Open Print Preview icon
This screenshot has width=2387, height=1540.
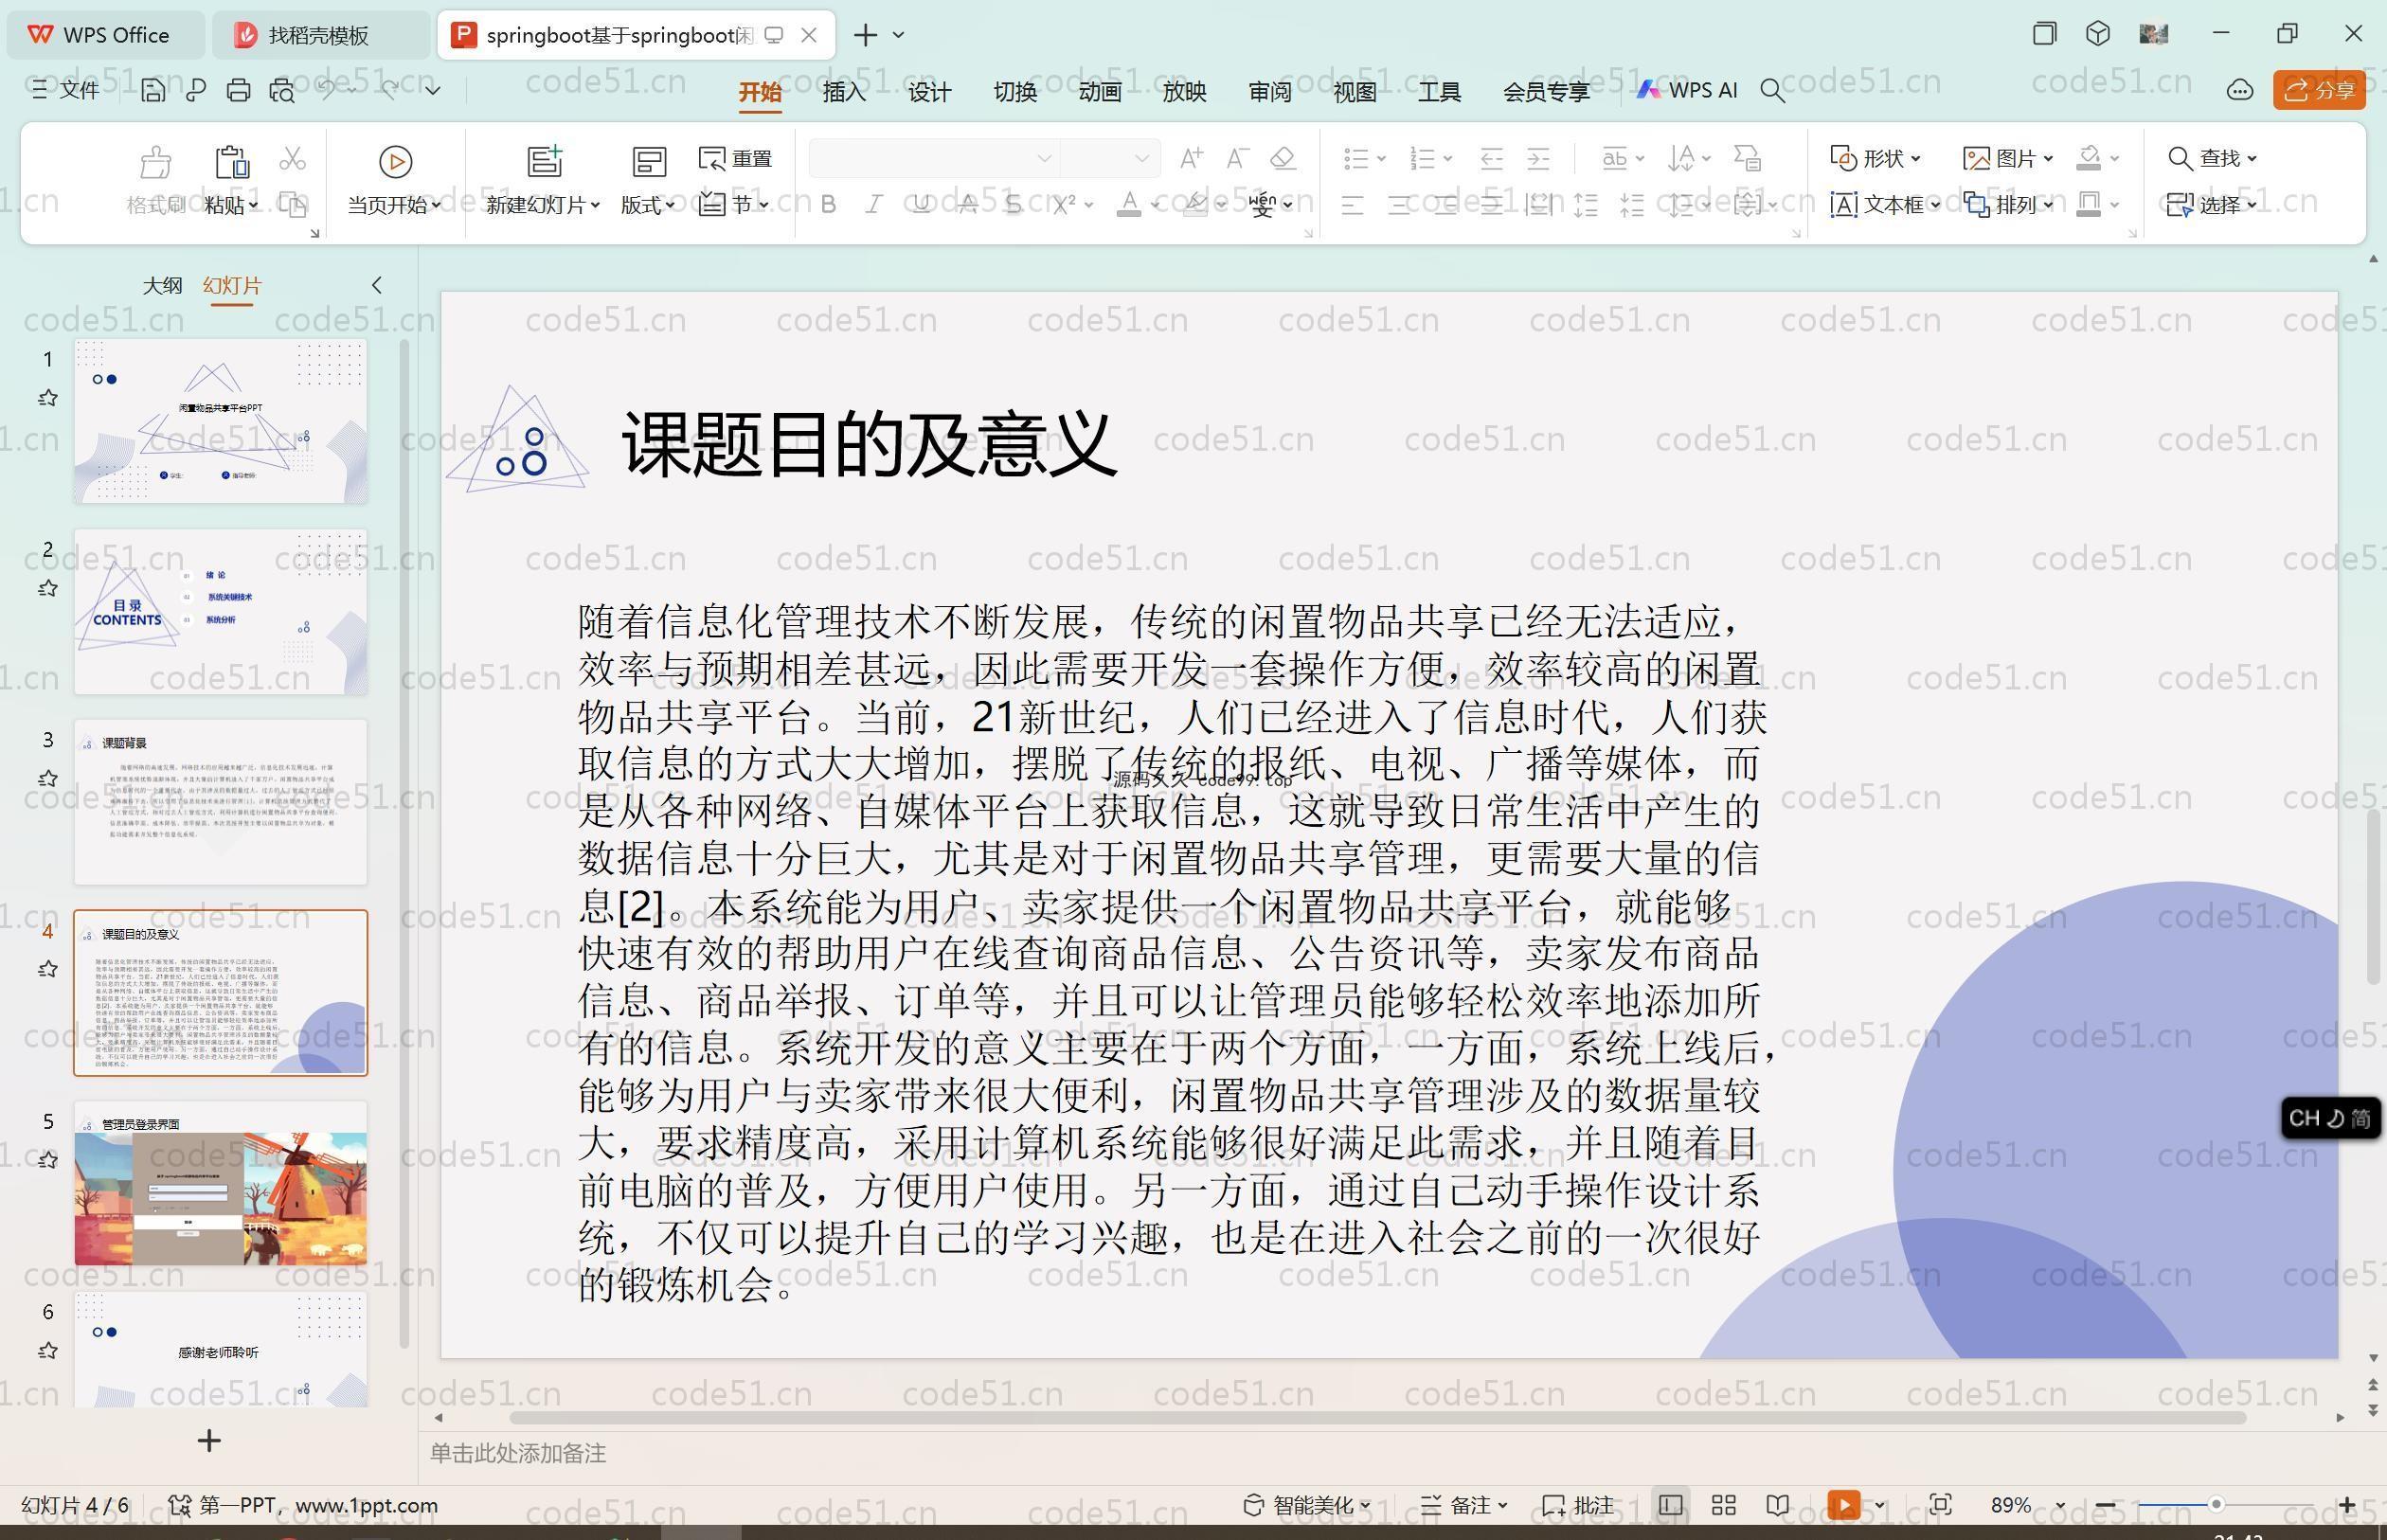[x=282, y=90]
